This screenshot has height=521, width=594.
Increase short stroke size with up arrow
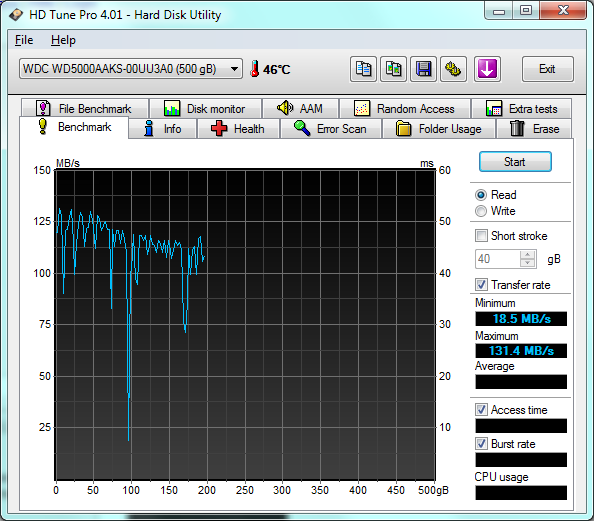point(527,255)
